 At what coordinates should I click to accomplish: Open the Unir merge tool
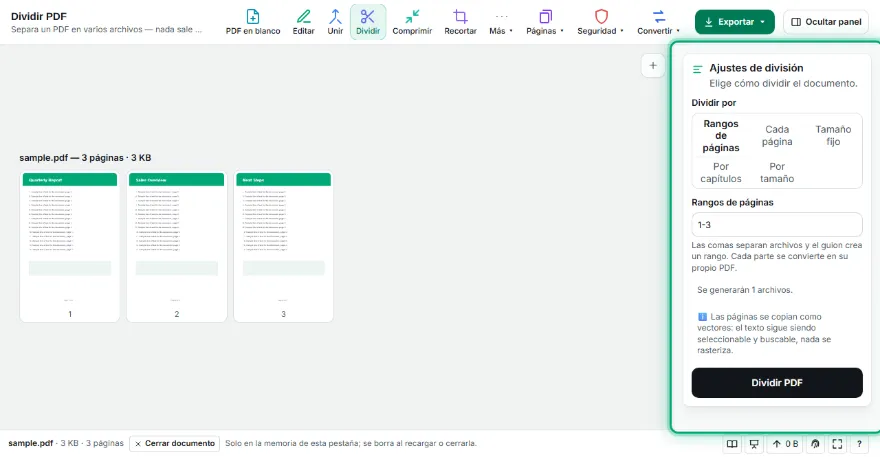tap(335, 22)
